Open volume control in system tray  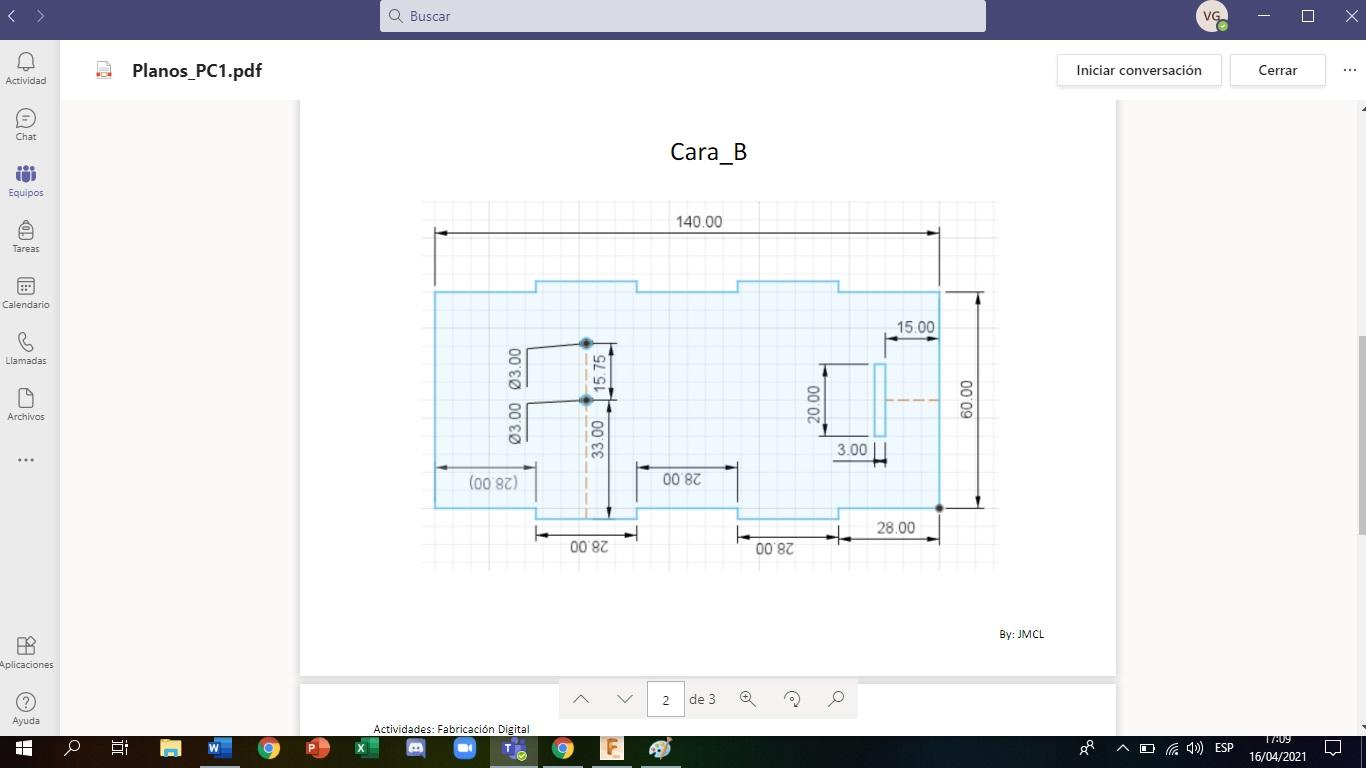coord(1195,748)
